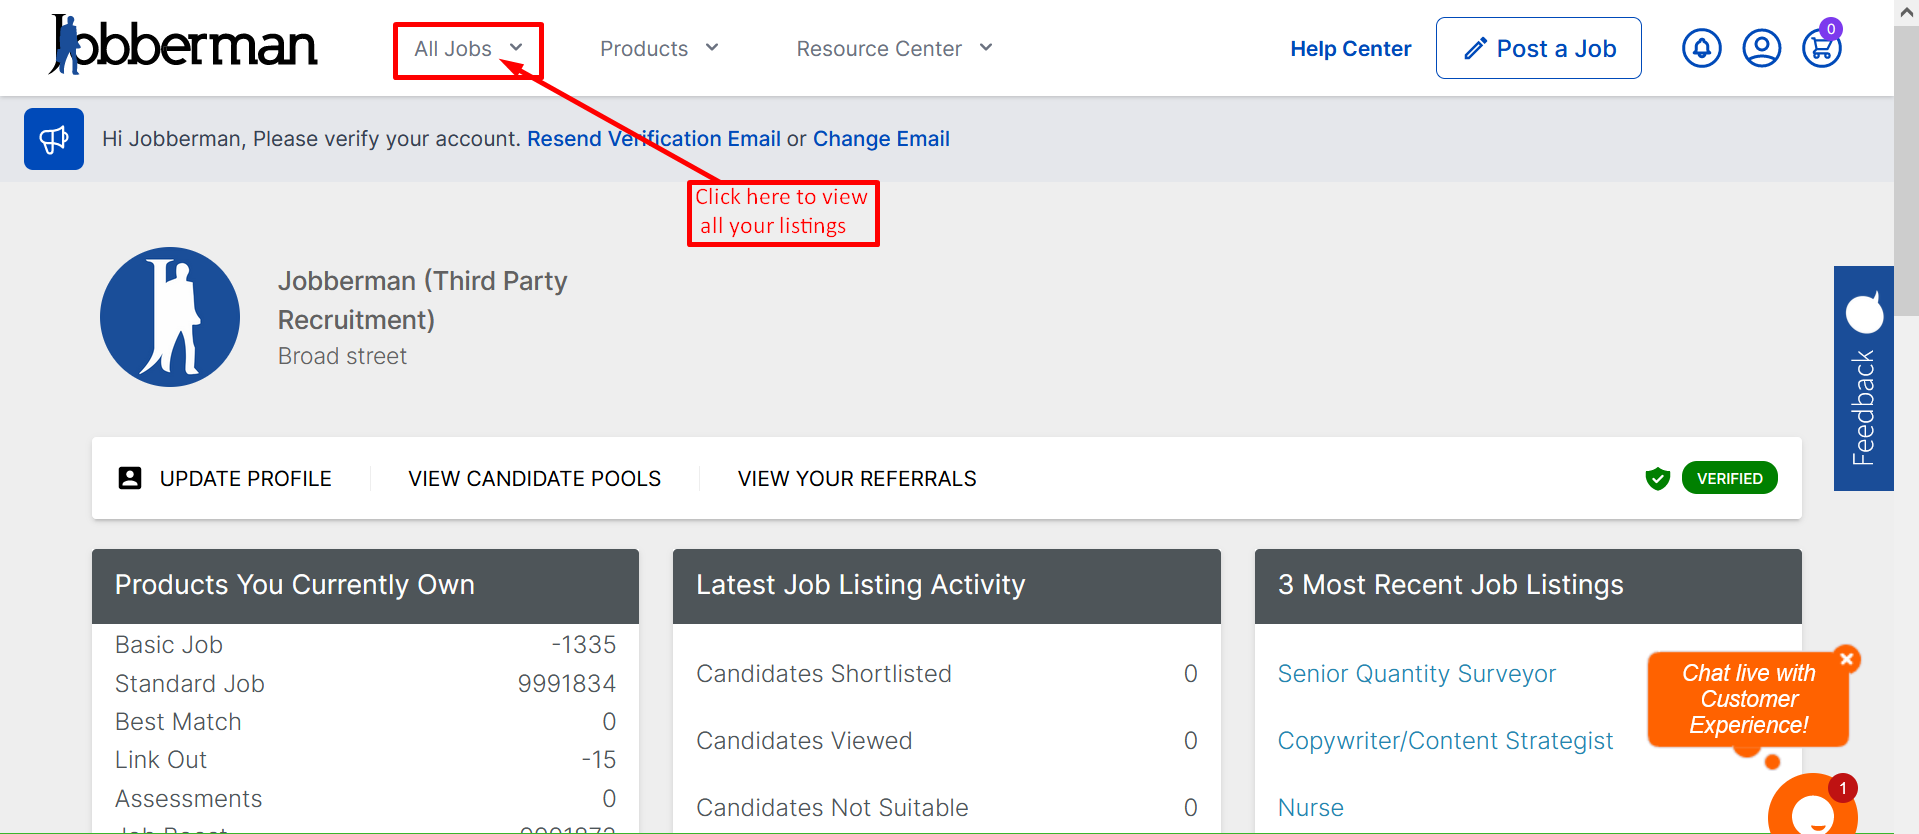1919x834 pixels.
Task: Open the shopping cart icon
Action: [x=1821, y=48]
